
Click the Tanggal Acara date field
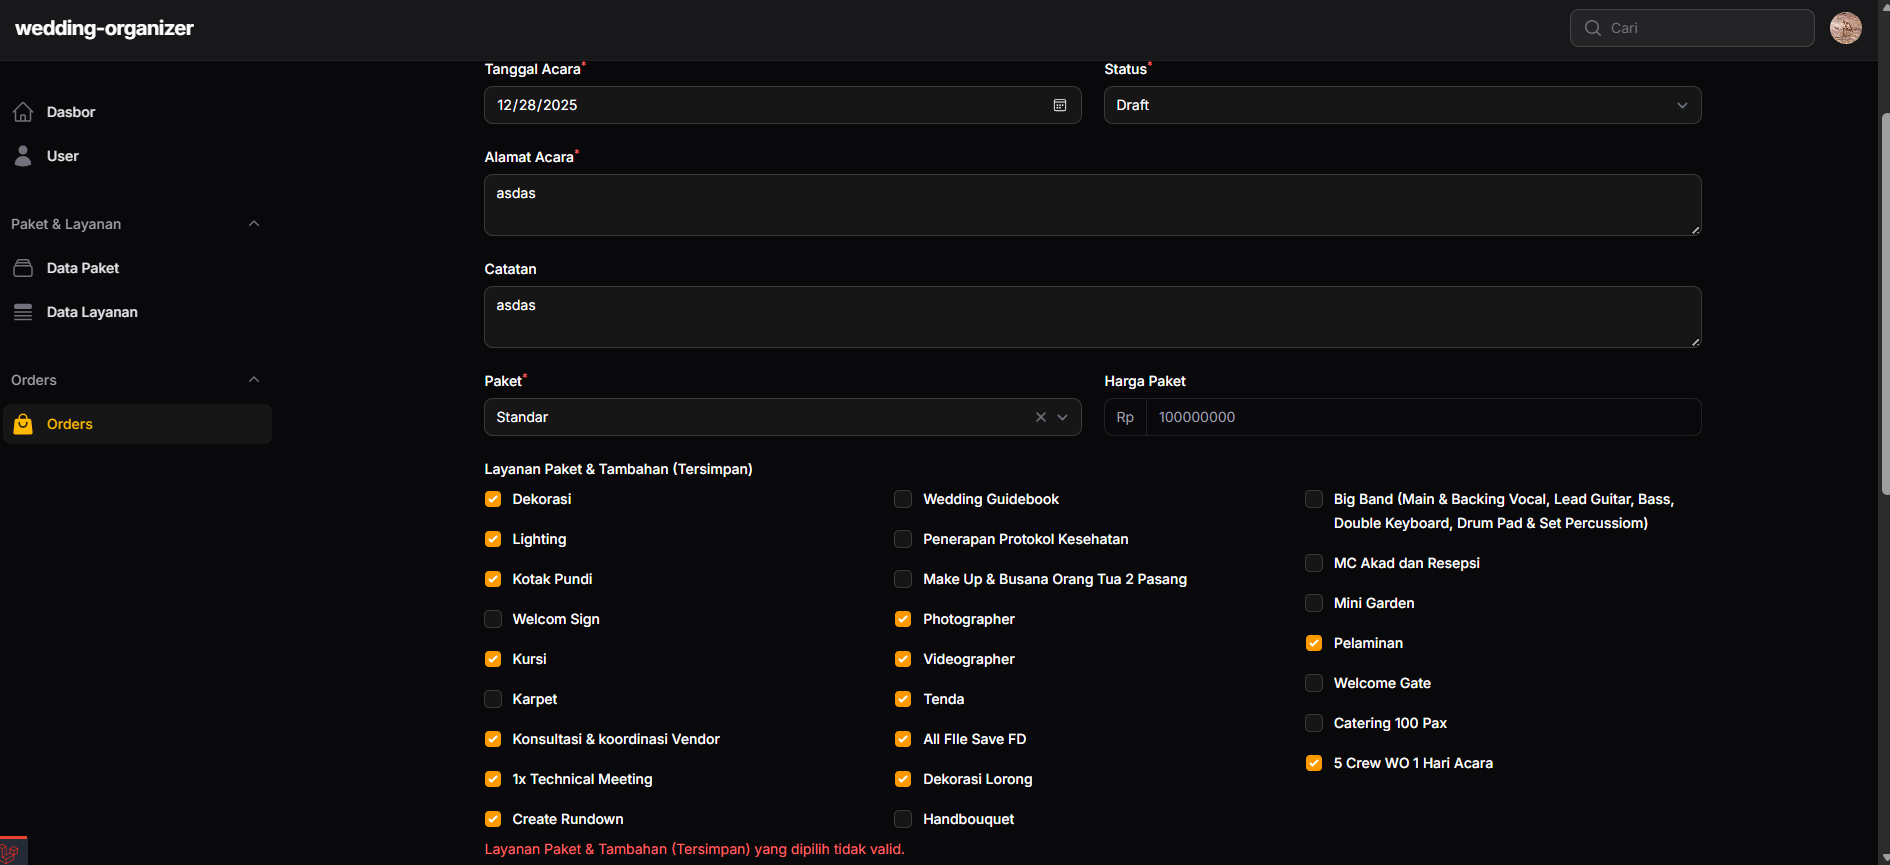click(782, 105)
